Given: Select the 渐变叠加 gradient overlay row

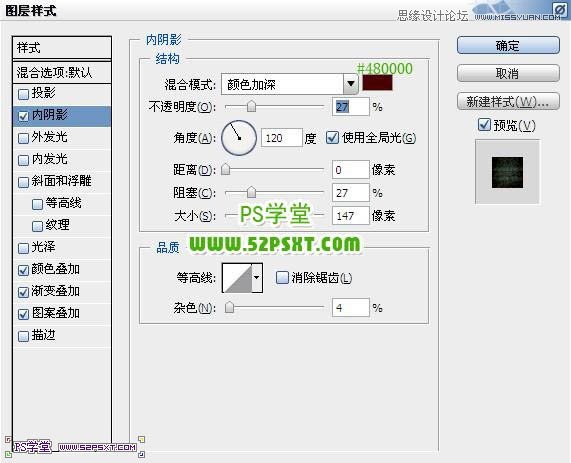Looking at the screenshot, I should pos(62,292).
